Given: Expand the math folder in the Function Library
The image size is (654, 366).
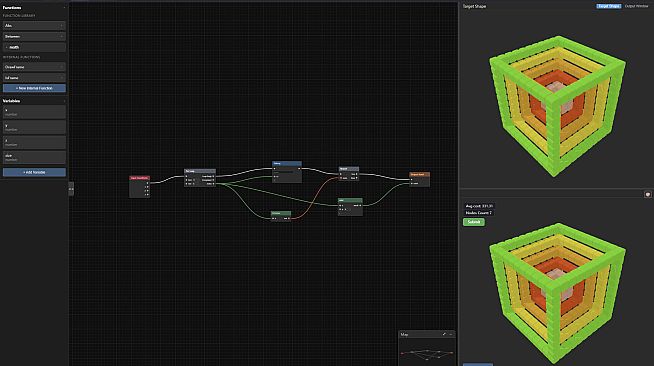Looking at the screenshot, I should click(x=34, y=47).
